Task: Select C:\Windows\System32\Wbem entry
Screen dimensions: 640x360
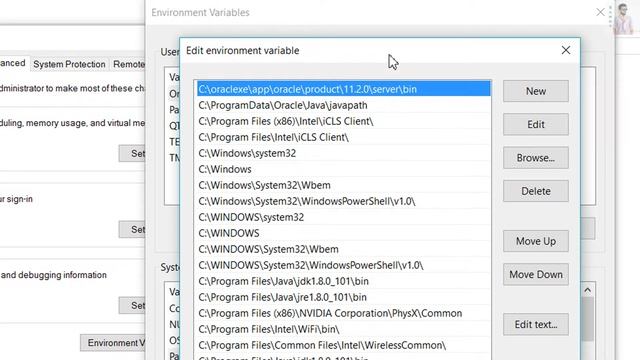Action: 343,185
